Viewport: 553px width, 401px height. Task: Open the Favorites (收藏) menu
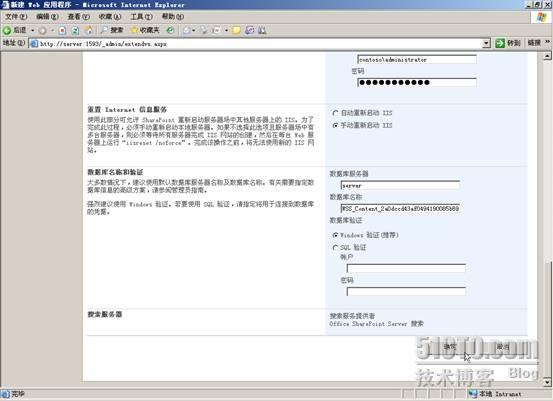point(110,17)
